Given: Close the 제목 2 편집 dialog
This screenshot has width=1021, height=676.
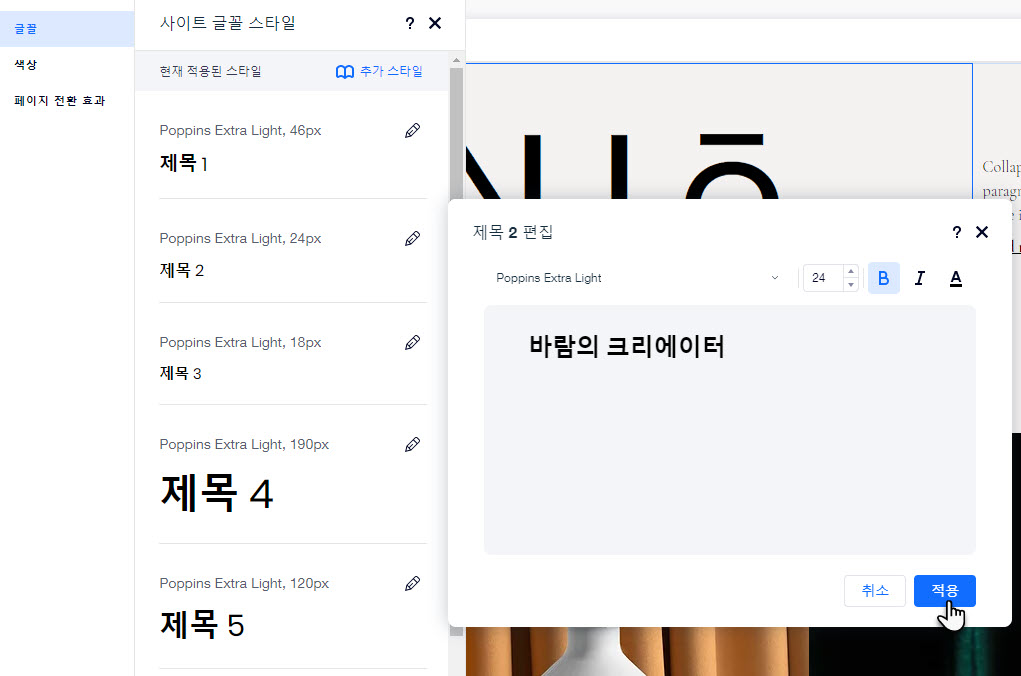Looking at the screenshot, I should (982, 232).
